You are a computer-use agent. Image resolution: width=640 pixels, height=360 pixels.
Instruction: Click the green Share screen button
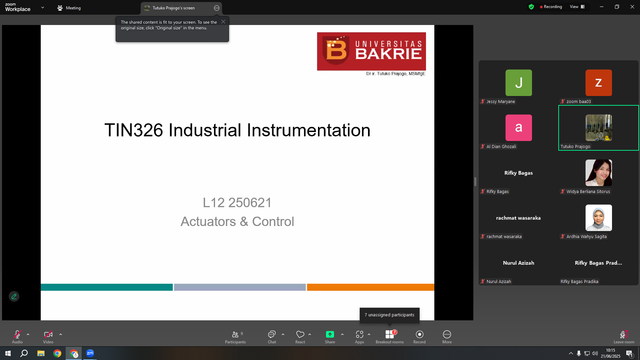[330, 334]
